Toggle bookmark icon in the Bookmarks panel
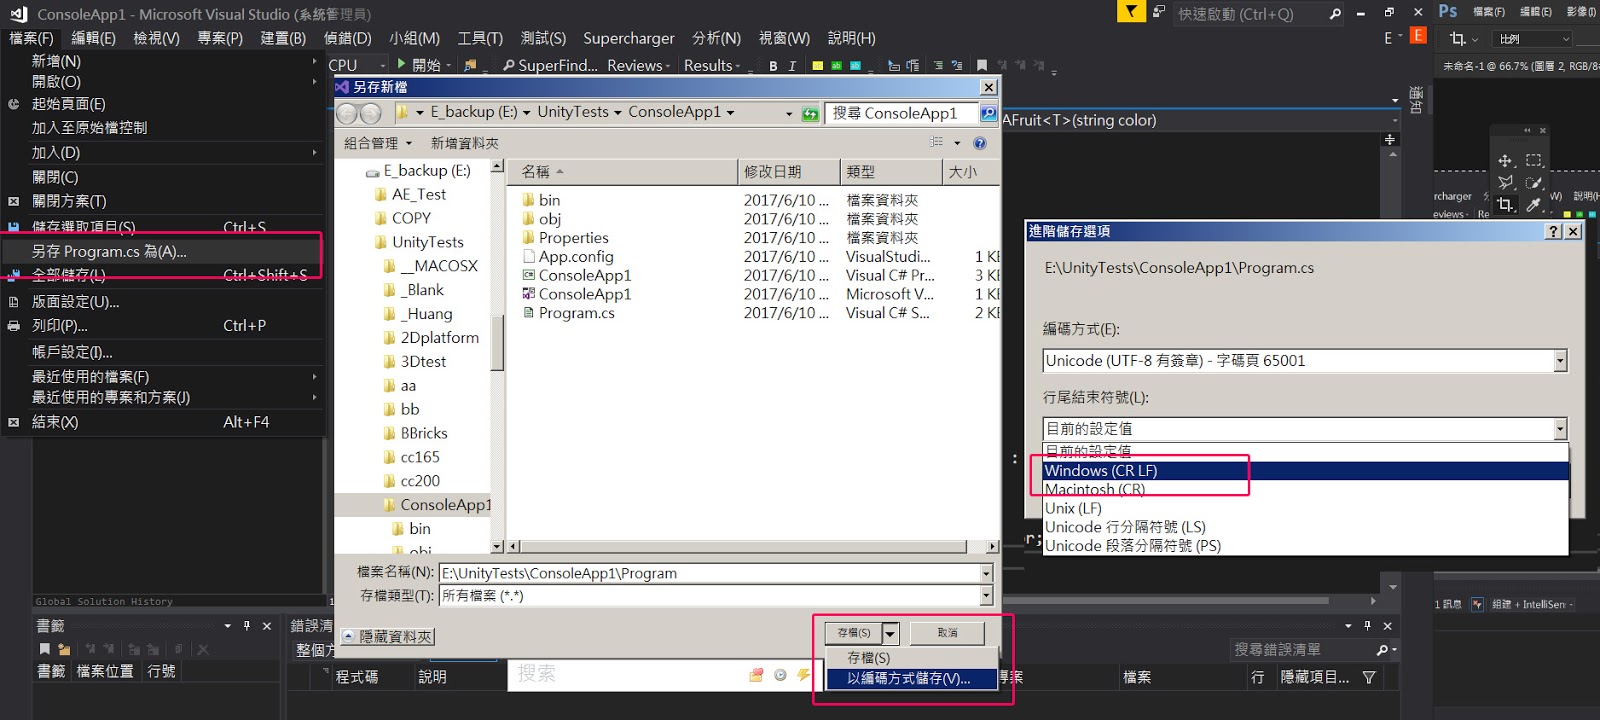 coord(45,649)
